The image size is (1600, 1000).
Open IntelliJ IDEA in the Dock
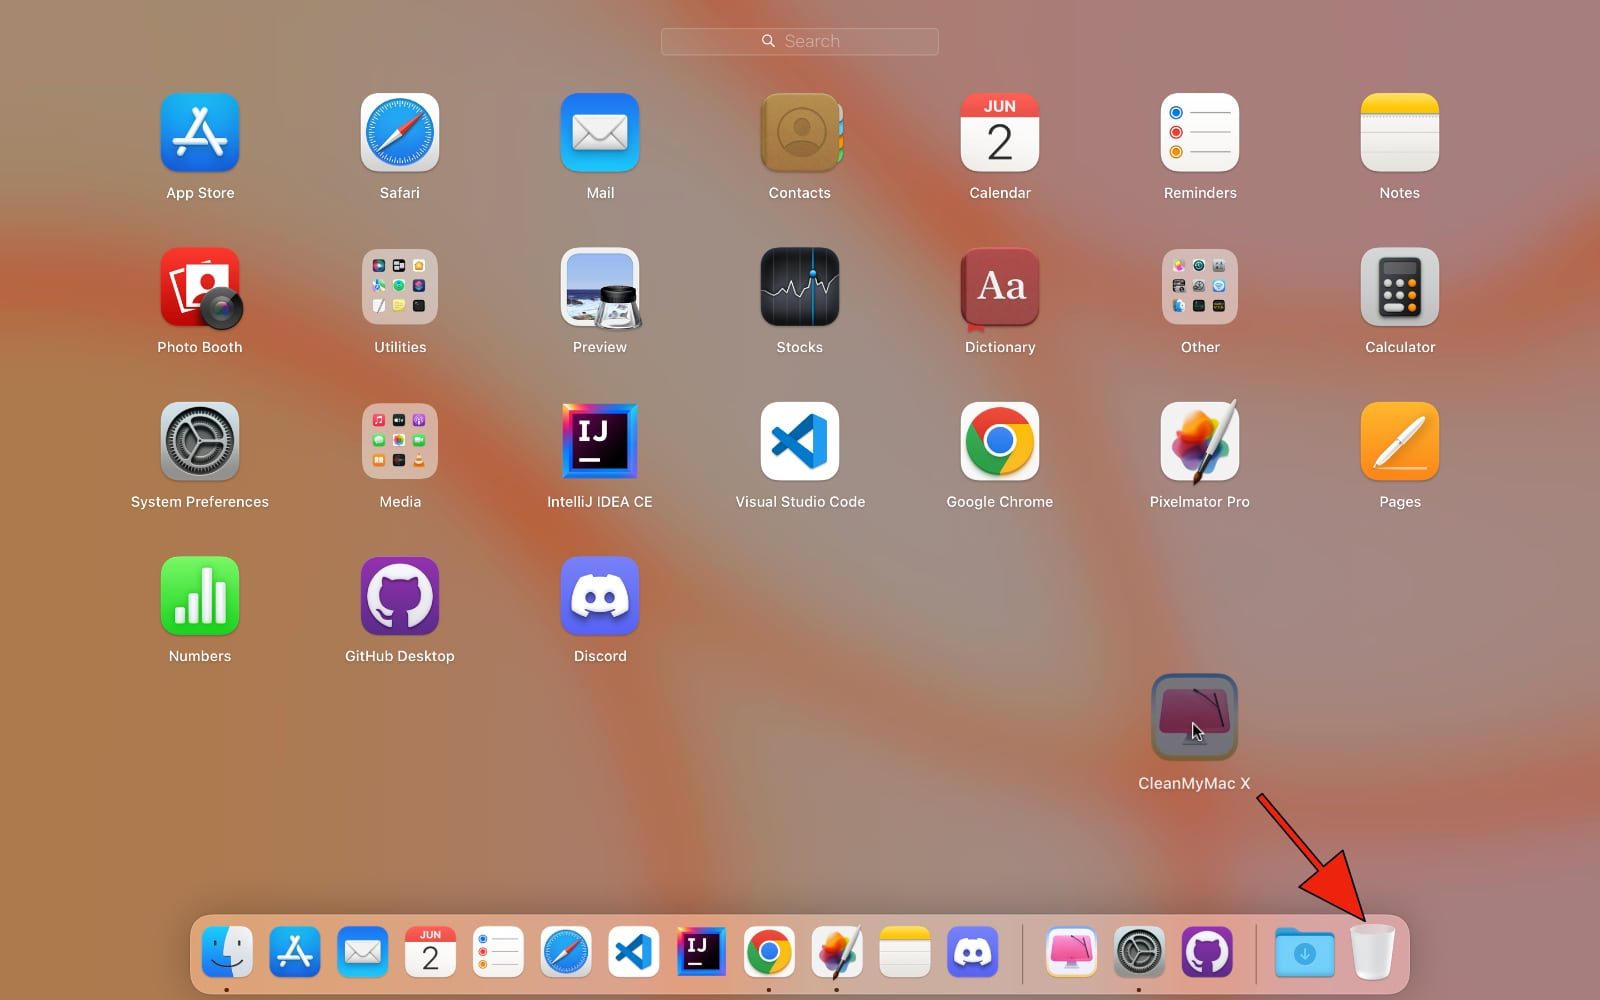pos(701,951)
